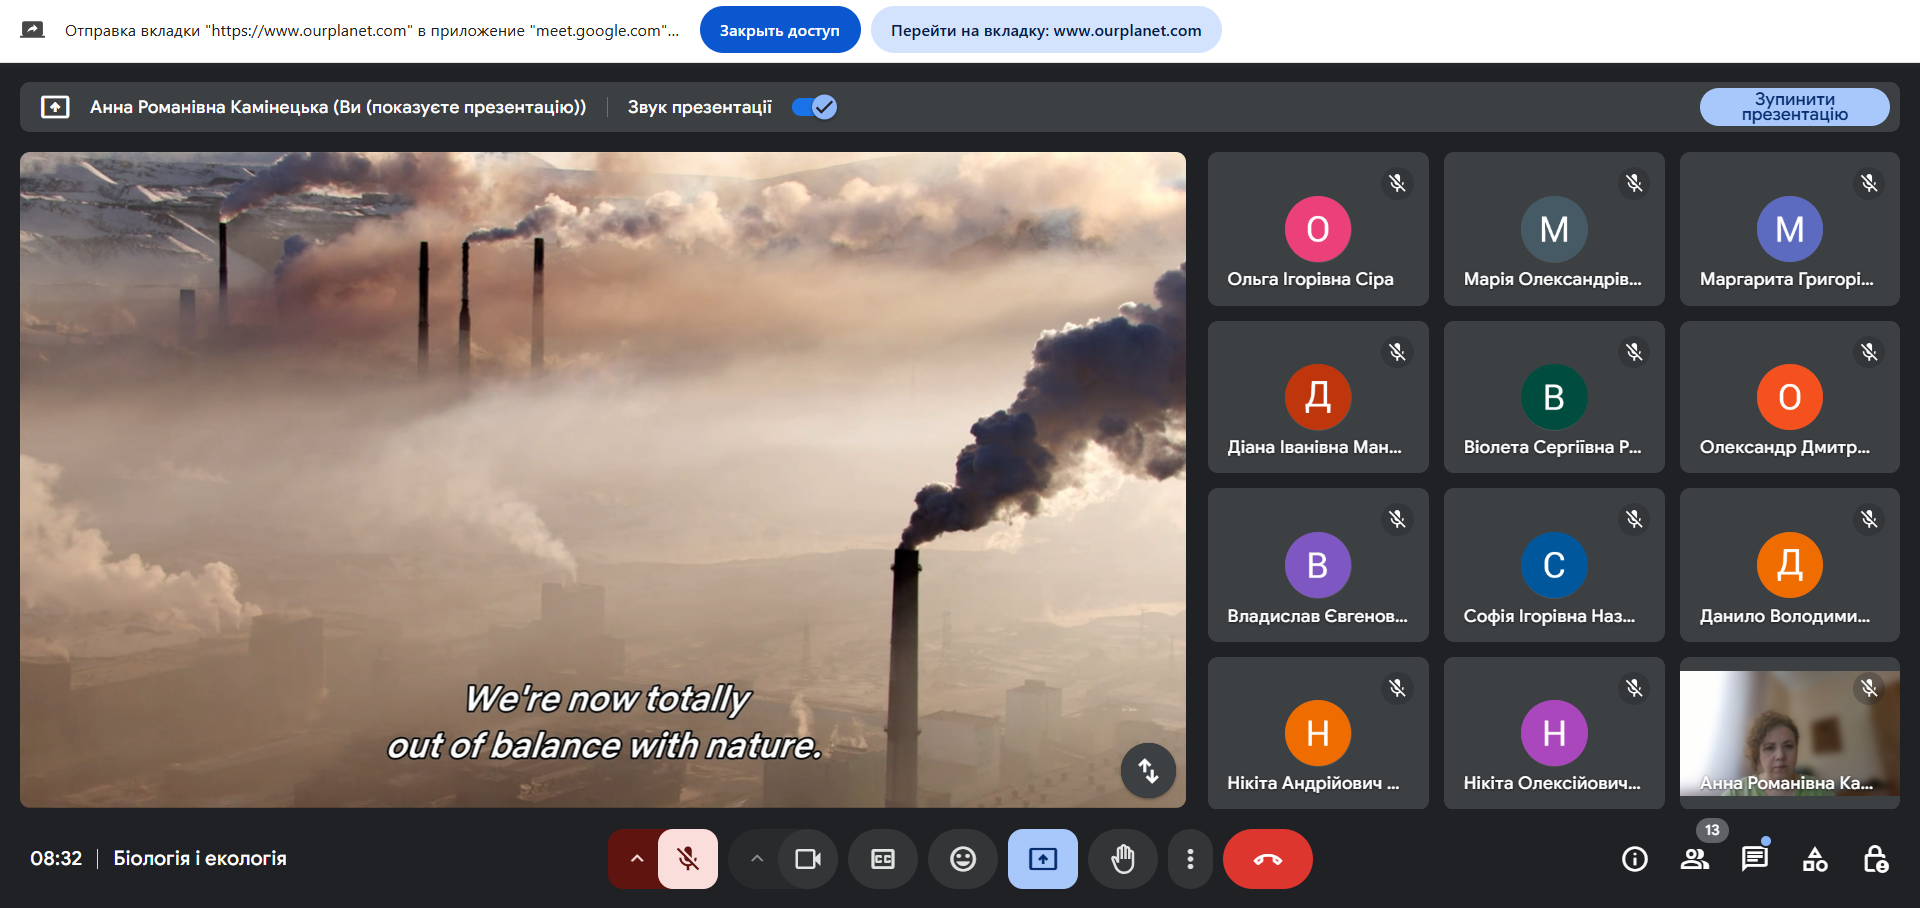Send a reaction with the emoji icon

(x=962, y=859)
